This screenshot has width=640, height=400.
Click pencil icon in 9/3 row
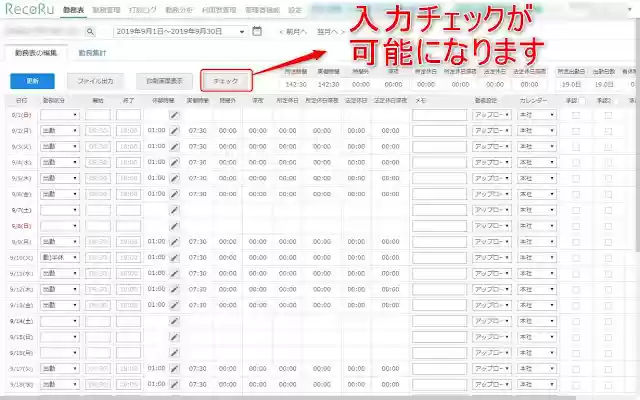click(174, 147)
